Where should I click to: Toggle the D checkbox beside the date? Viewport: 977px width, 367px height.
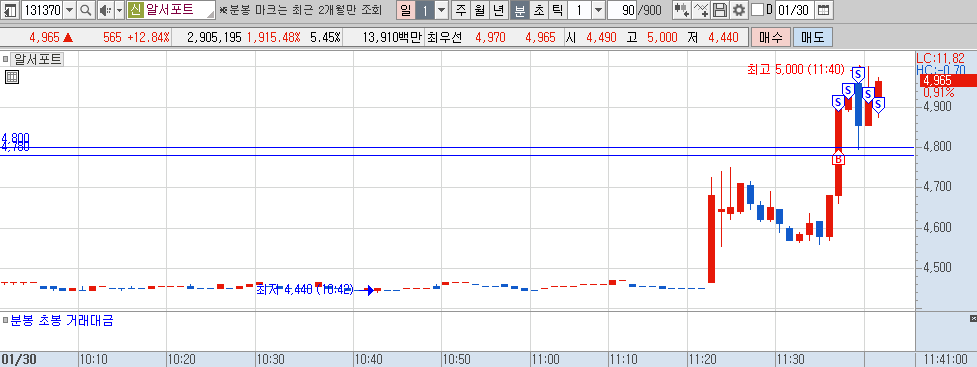point(757,10)
